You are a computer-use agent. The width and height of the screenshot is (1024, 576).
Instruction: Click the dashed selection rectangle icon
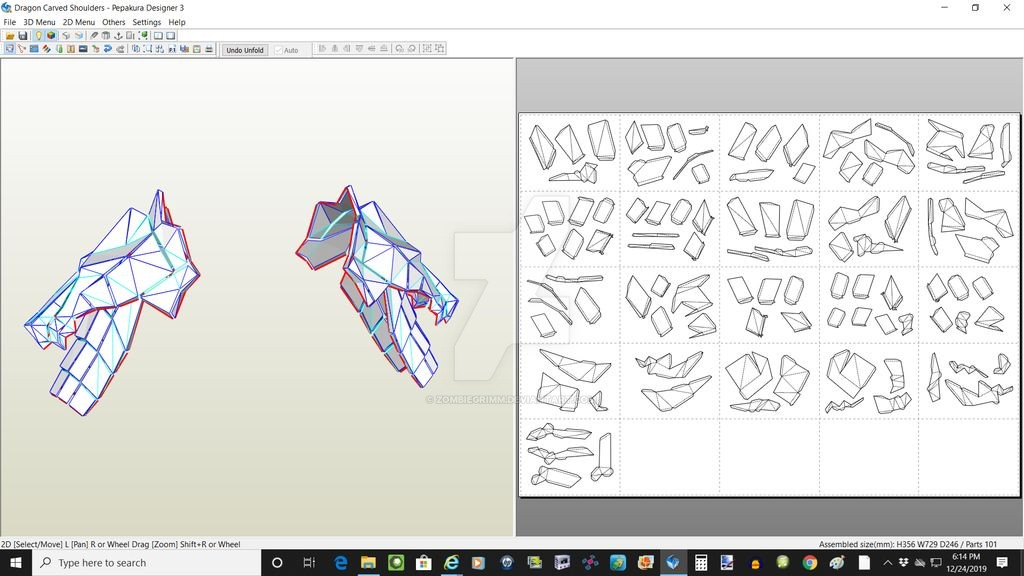pyautogui.click(x=148, y=49)
